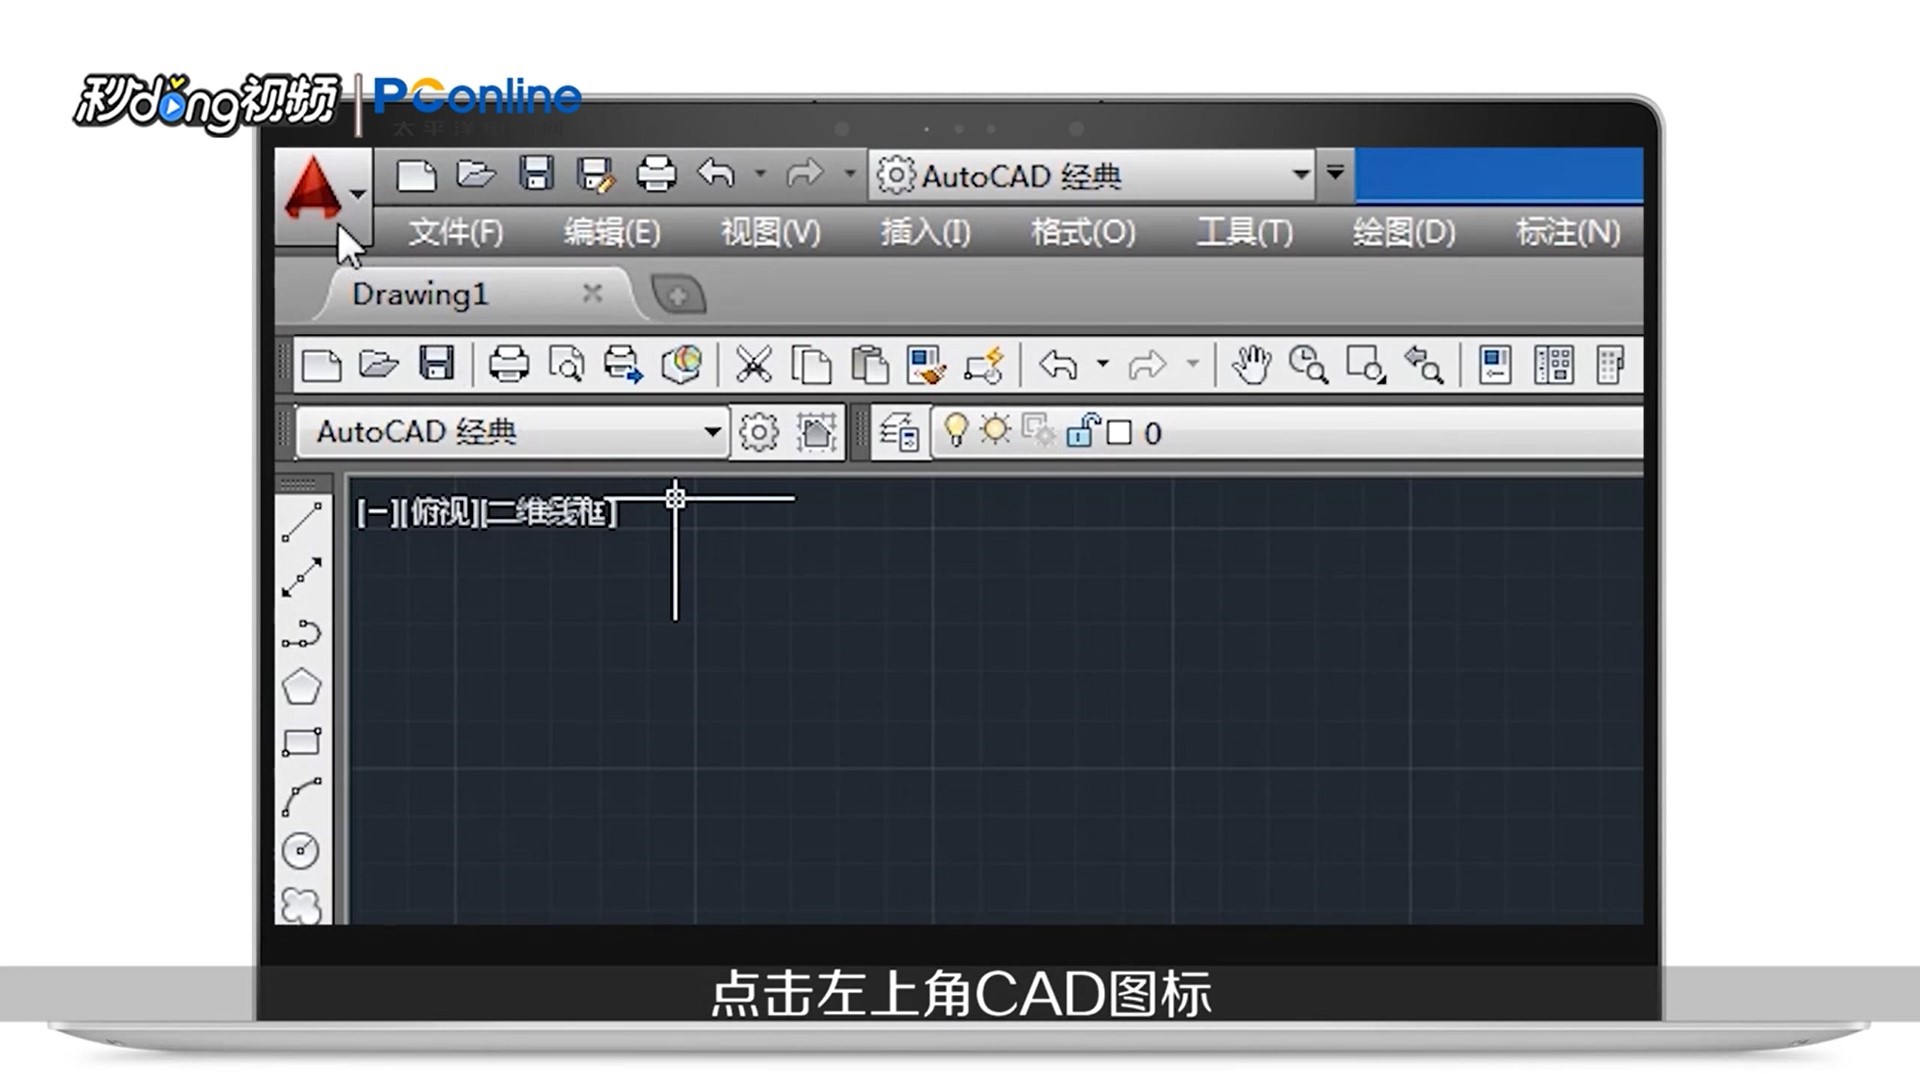Select the Line draw tool
1920x1080 pixels.
[x=301, y=522]
